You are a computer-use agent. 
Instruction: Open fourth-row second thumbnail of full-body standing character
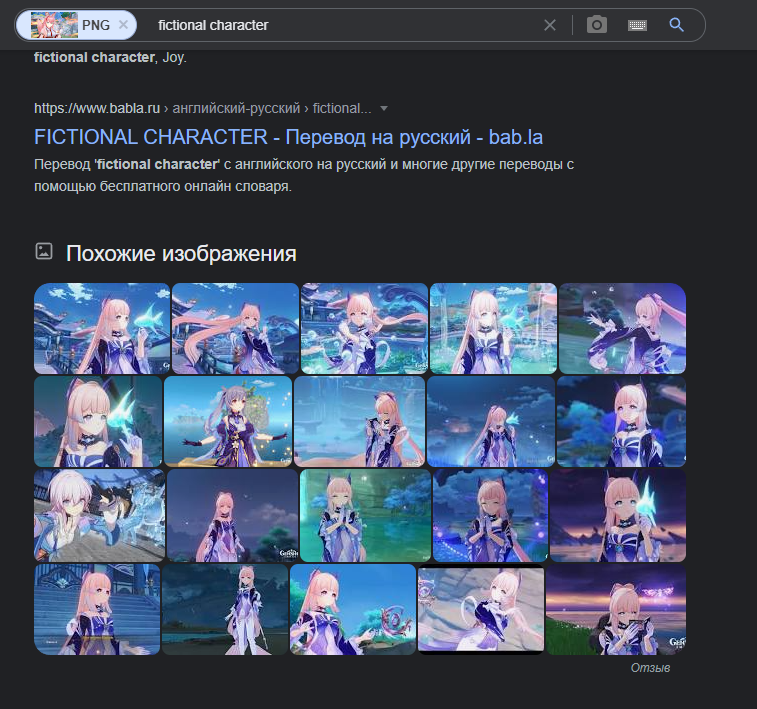(x=225, y=609)
